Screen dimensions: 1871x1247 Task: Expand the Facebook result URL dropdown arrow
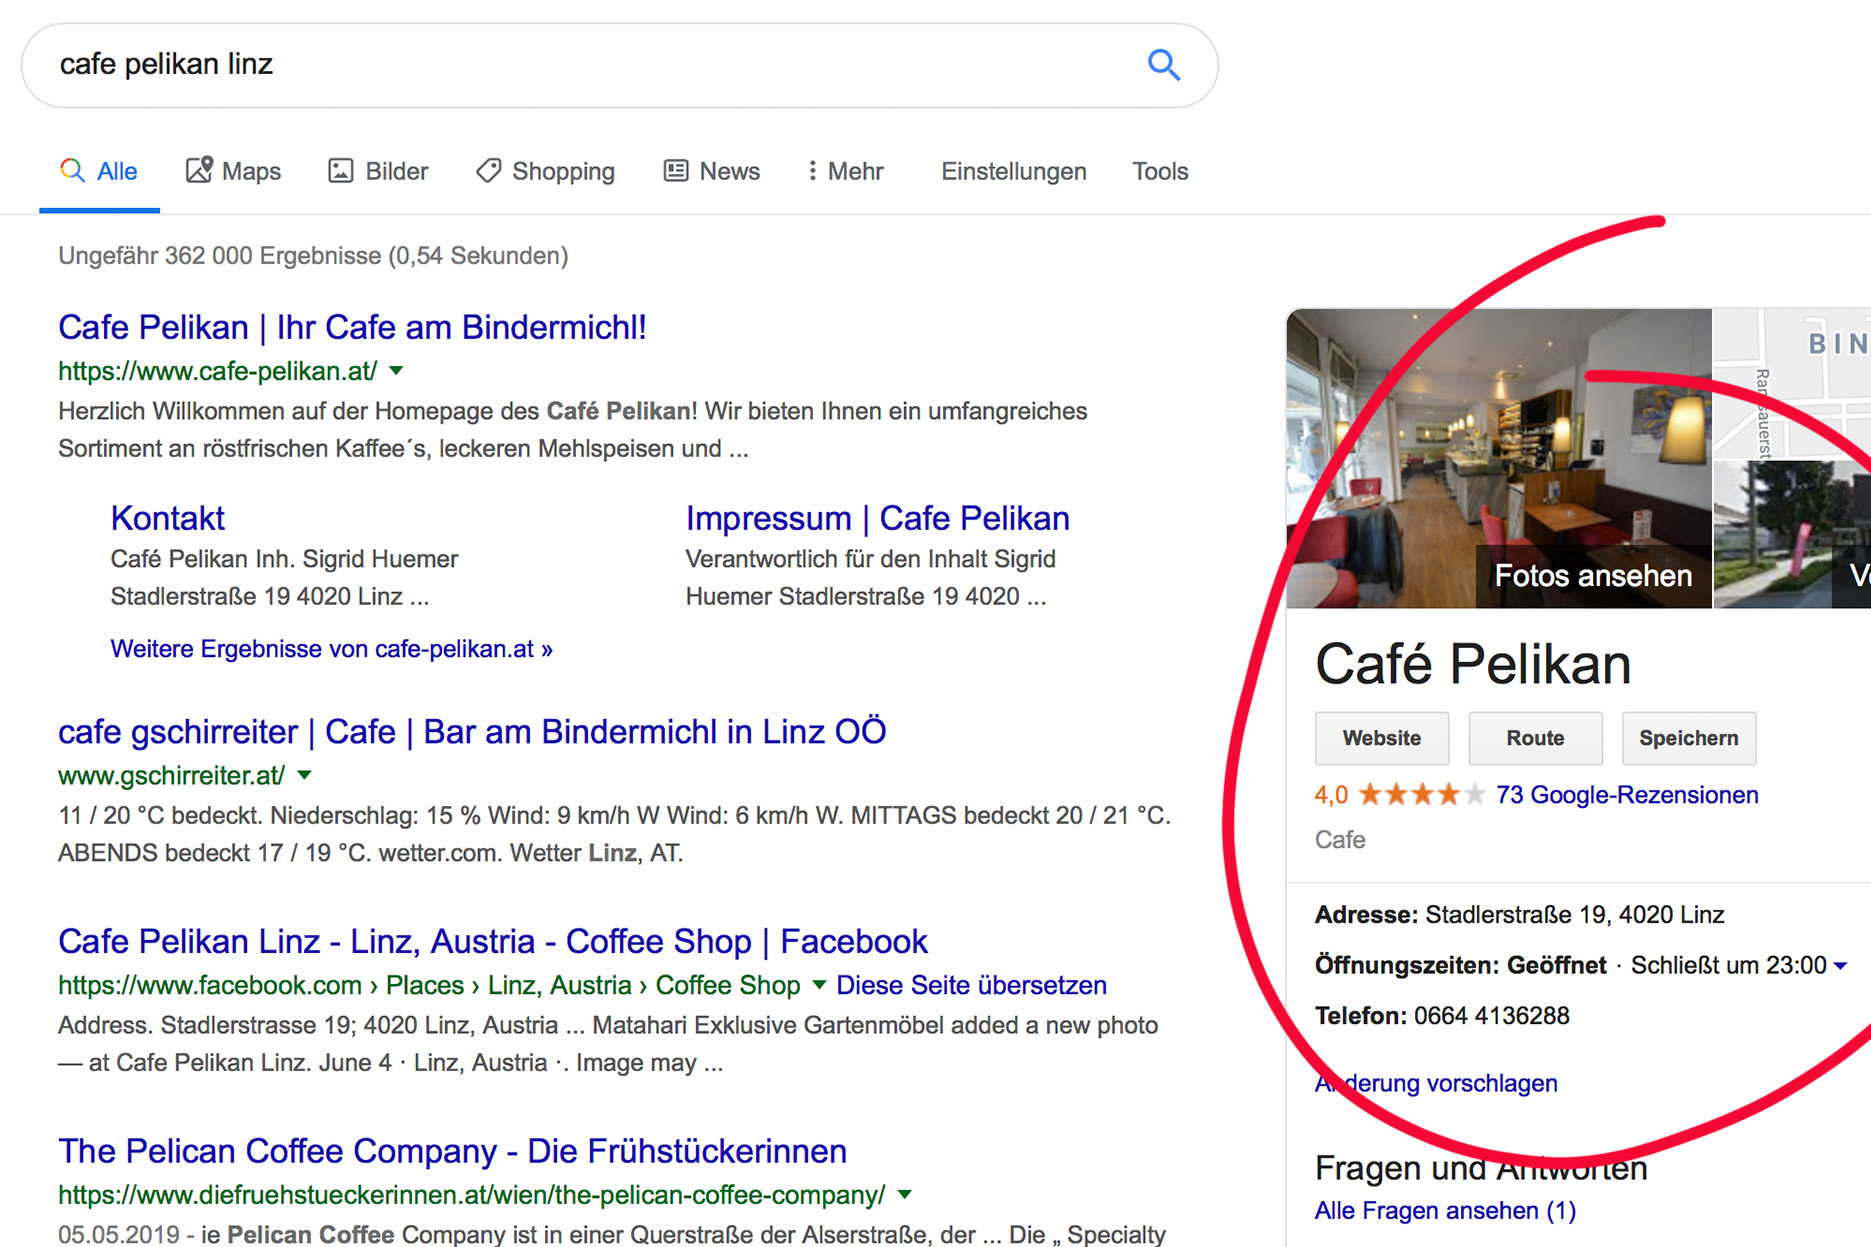point(819,985)
